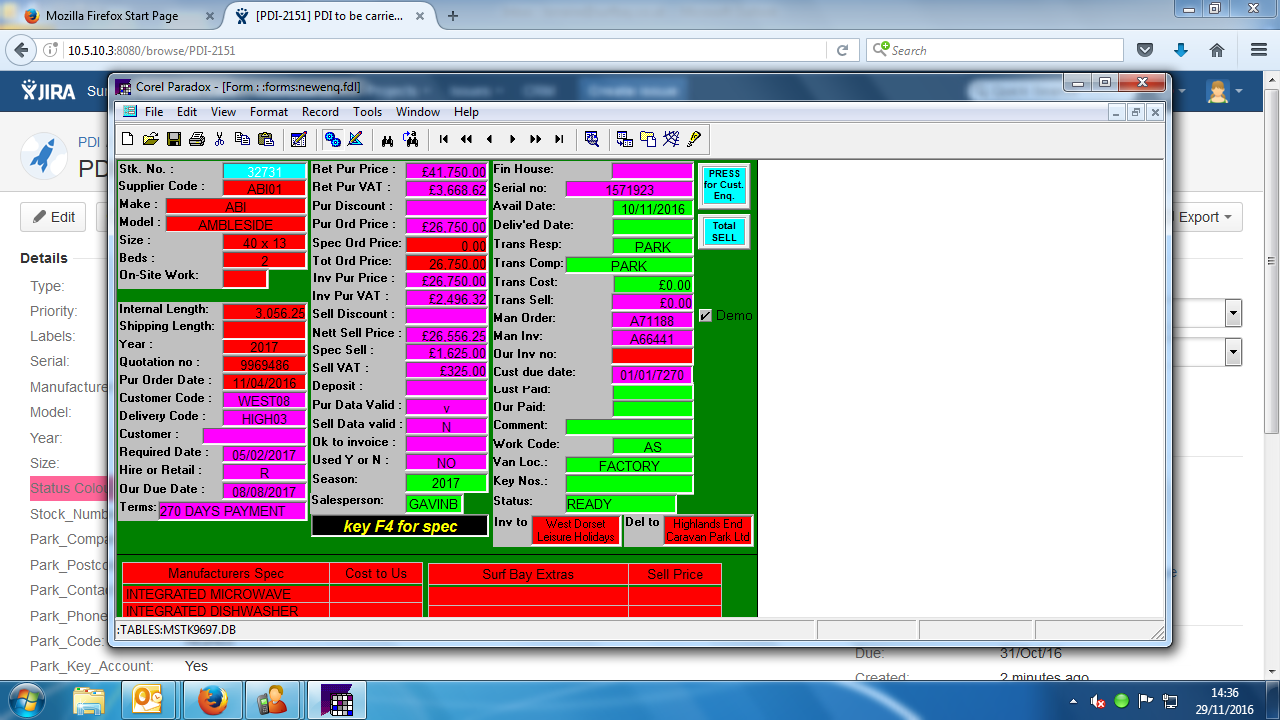
Task: Click the Ret Pur Price field £41,750.00
Action: (446, 172)
